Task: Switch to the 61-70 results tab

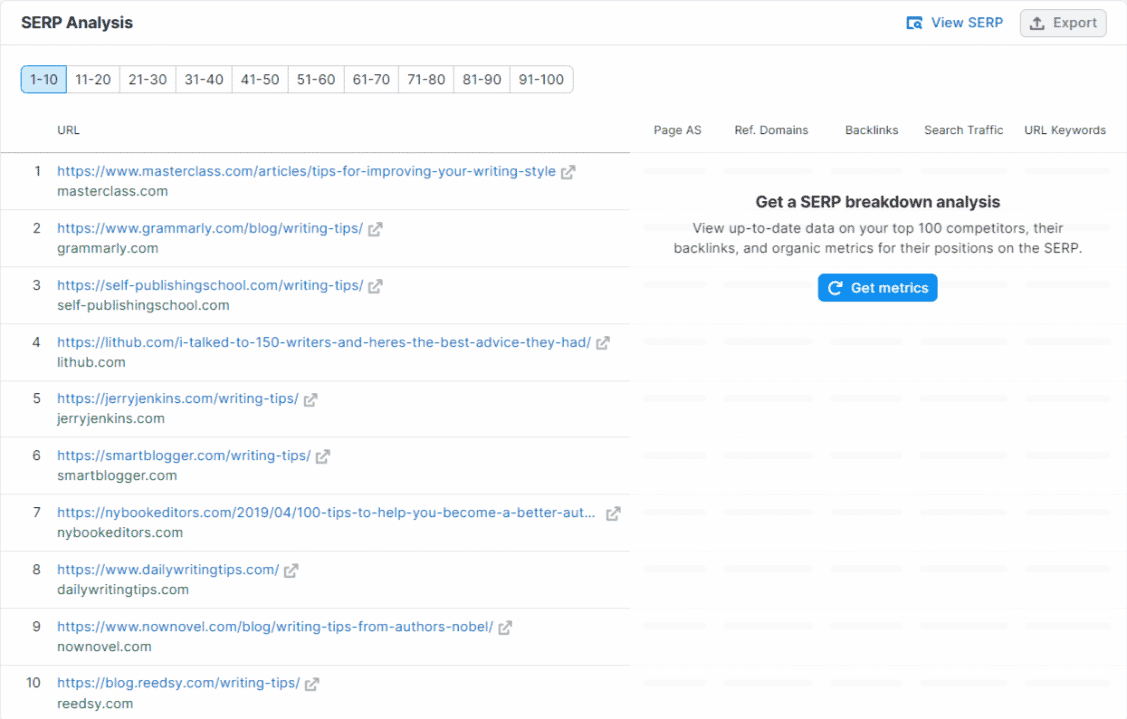Action: (372, 79)
